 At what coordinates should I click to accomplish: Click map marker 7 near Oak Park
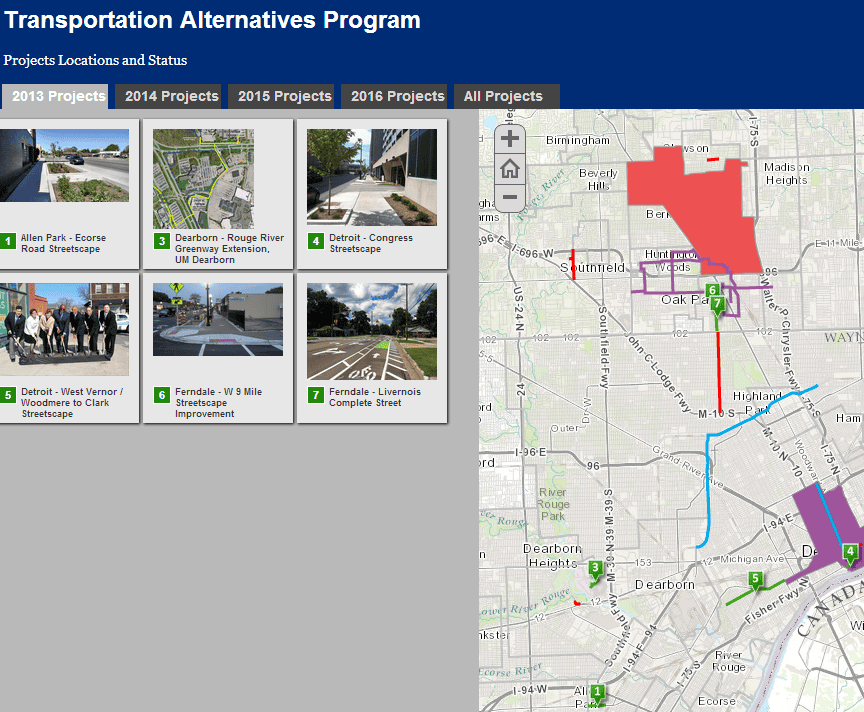tap(717, 305)
